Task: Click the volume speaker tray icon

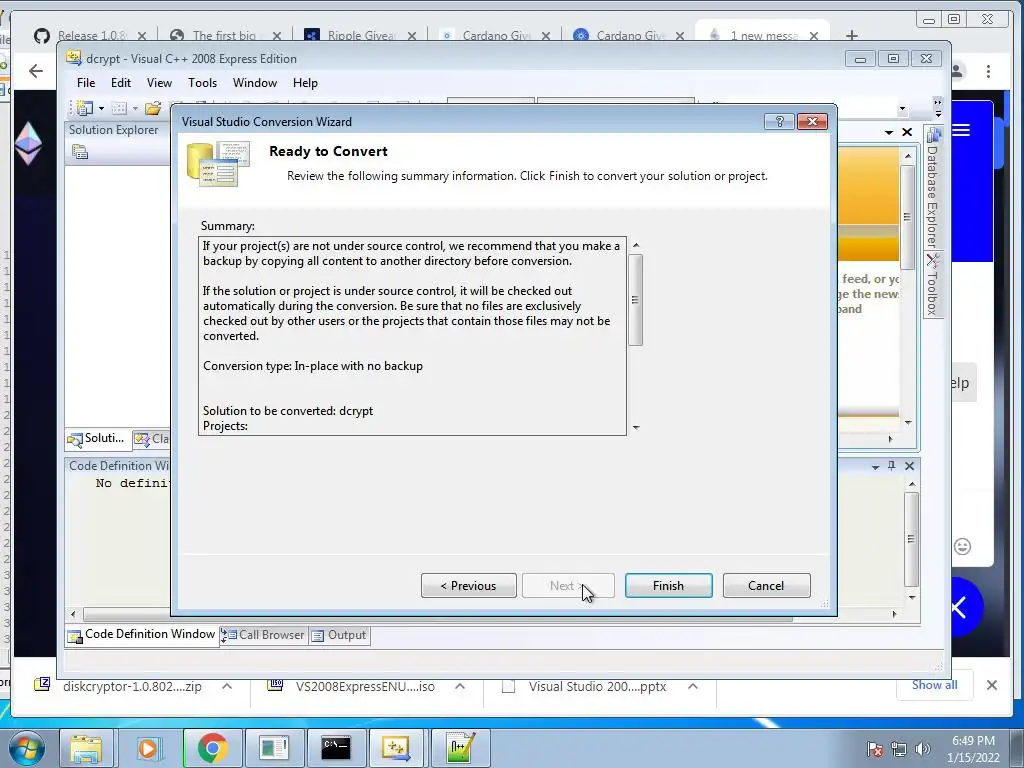Action: [x=923, y=749]
